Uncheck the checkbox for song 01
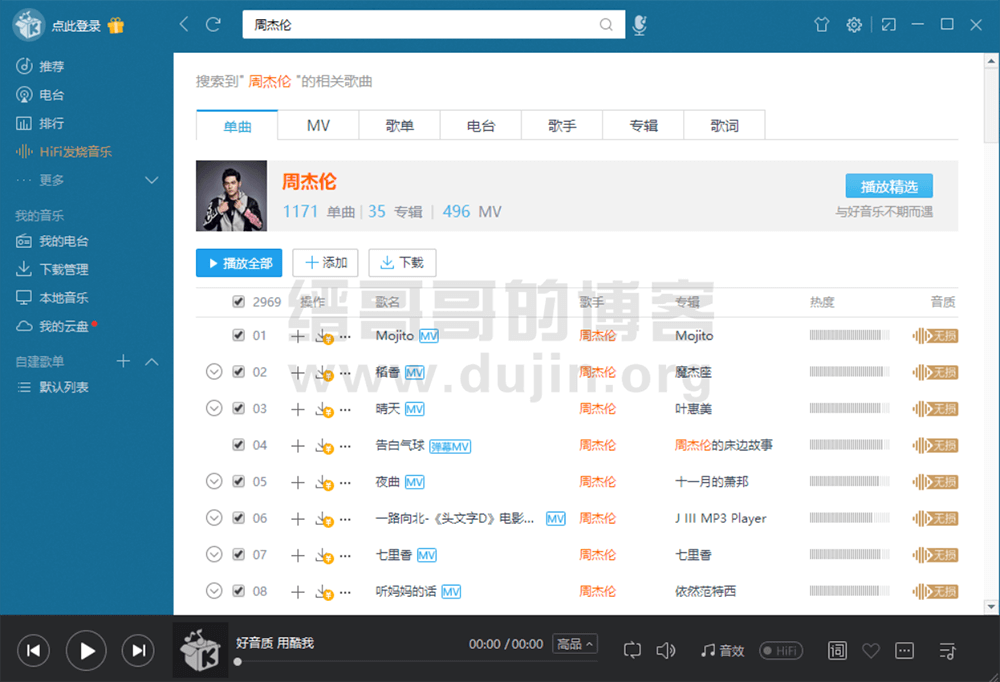1000x682 pixels. (x=239, y=335)
